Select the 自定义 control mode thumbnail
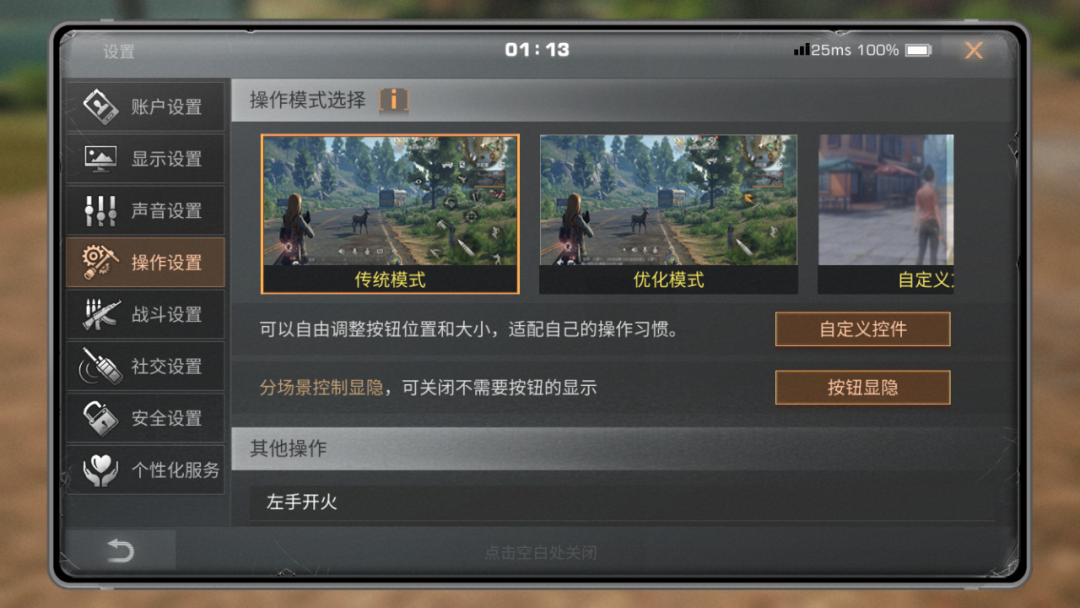The width and height of the screenshot is (1080, 608). coord(886,214)
